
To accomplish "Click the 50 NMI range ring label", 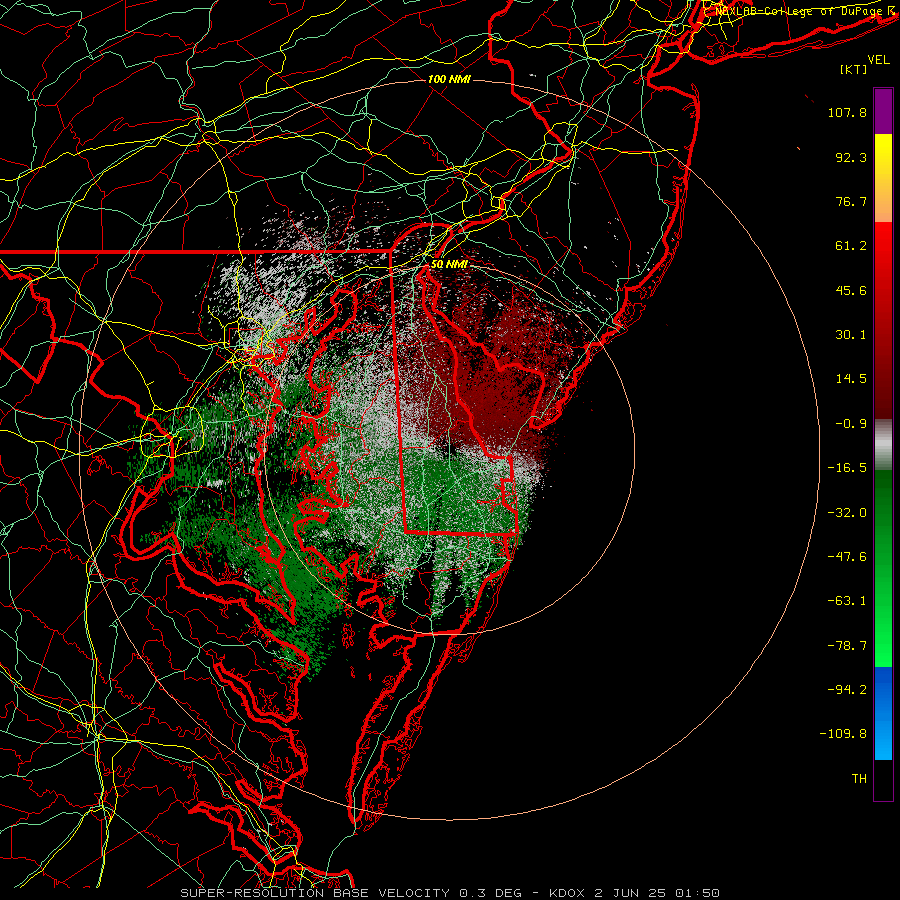I will 449,264.
